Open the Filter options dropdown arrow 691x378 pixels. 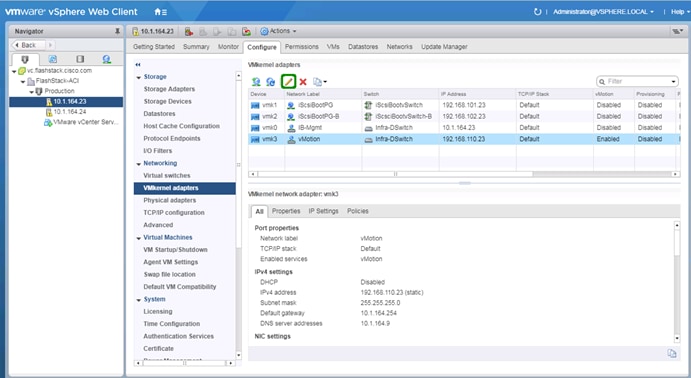[673, 82]
